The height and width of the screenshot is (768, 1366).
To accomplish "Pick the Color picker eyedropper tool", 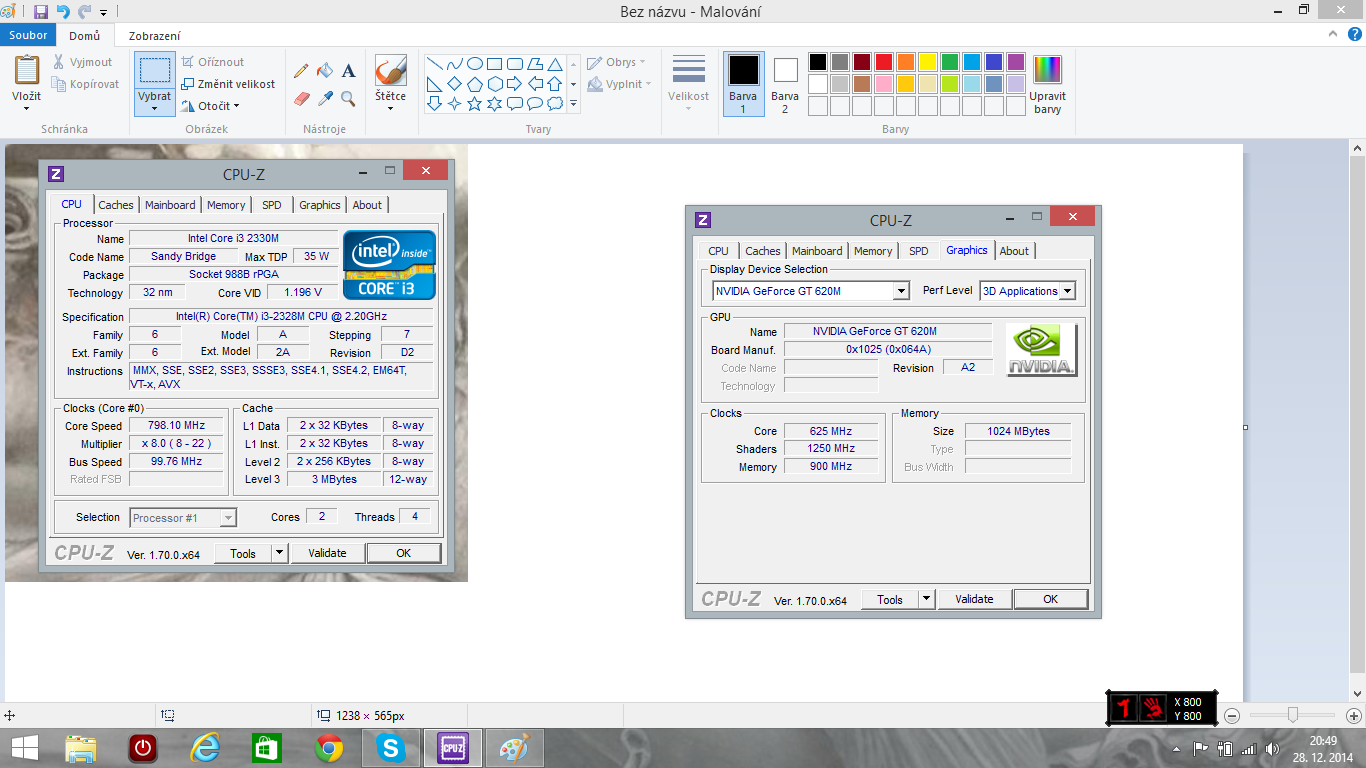I will pos(325,98).
